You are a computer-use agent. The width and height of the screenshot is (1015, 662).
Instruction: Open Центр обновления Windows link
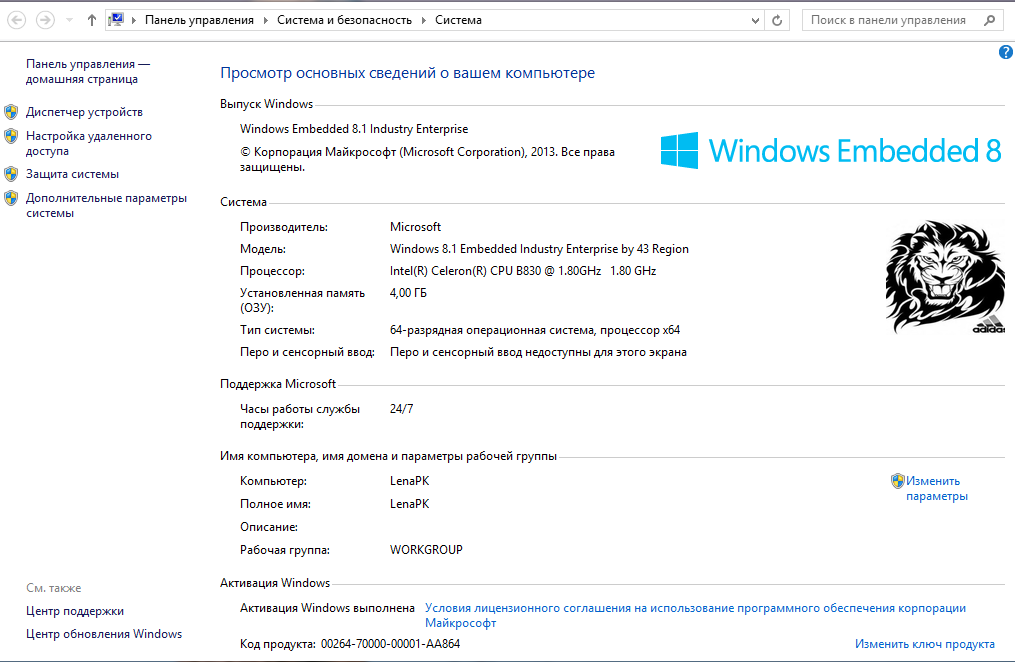[104, 634]
